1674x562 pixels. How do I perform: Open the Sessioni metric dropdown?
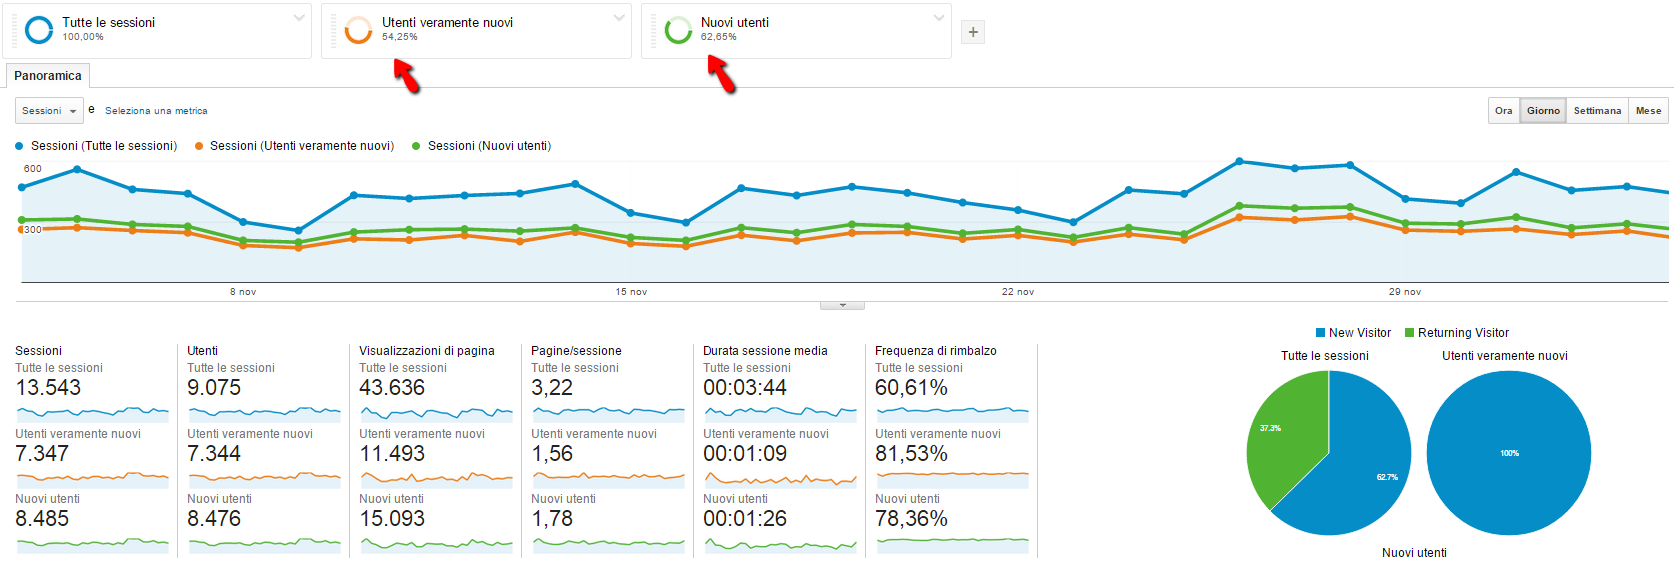49,111
